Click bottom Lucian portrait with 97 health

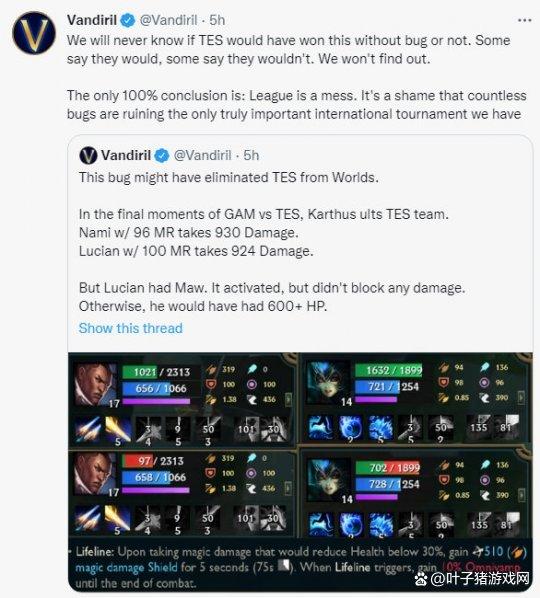(x=95, y=474)
